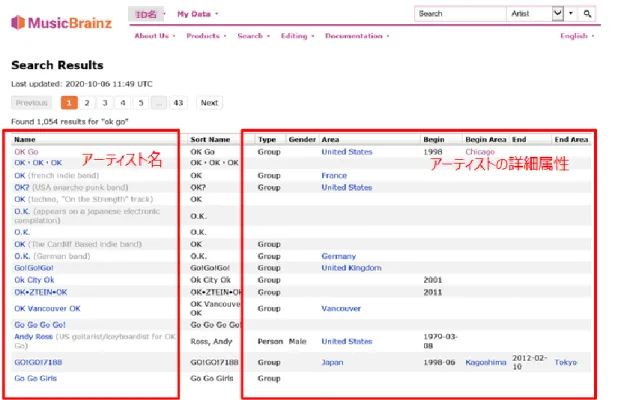Open the About Us menu
621x400 pixels.
click(155, 36)
